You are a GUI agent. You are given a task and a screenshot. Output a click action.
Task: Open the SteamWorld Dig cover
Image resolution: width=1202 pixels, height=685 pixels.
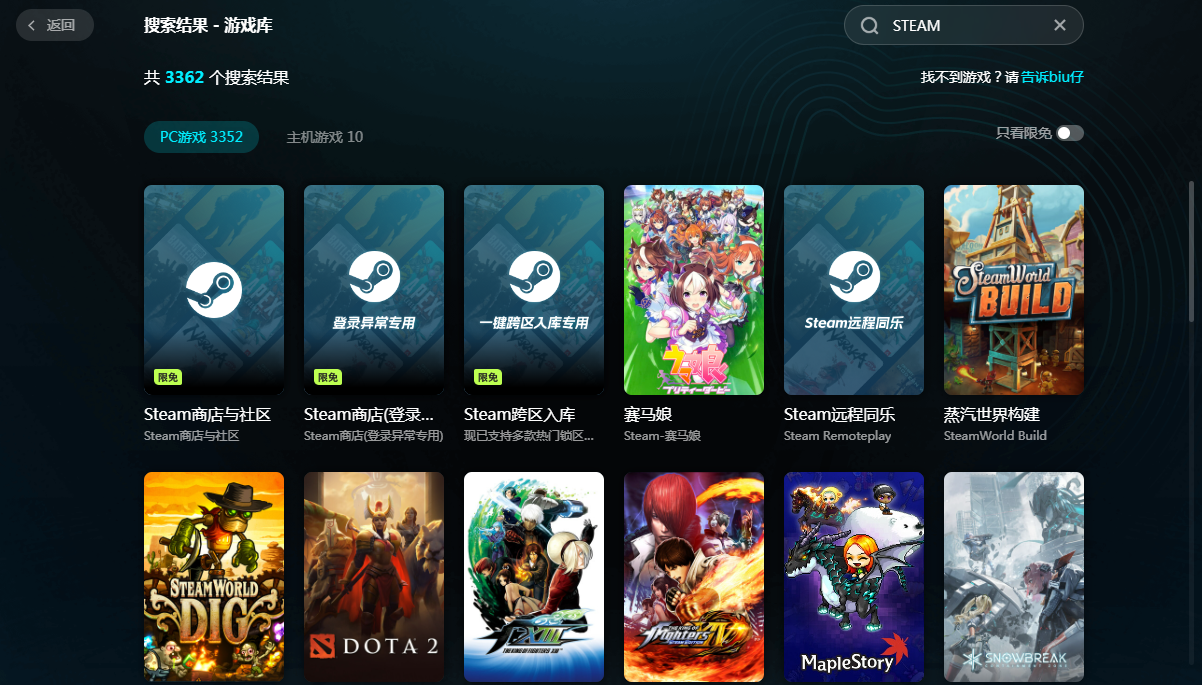point(214,577)
